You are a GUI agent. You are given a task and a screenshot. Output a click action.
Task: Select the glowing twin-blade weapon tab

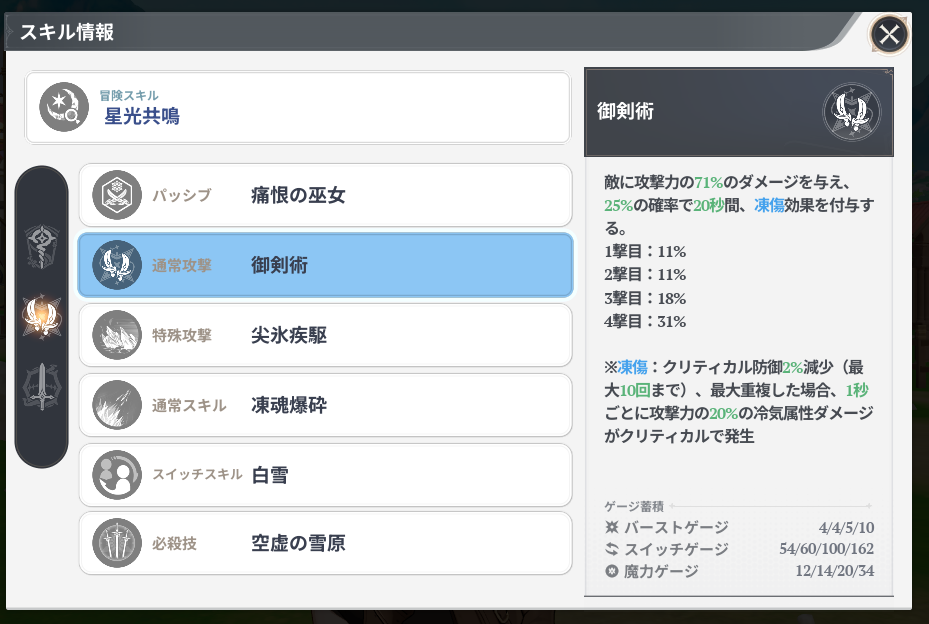pos(42,316)
